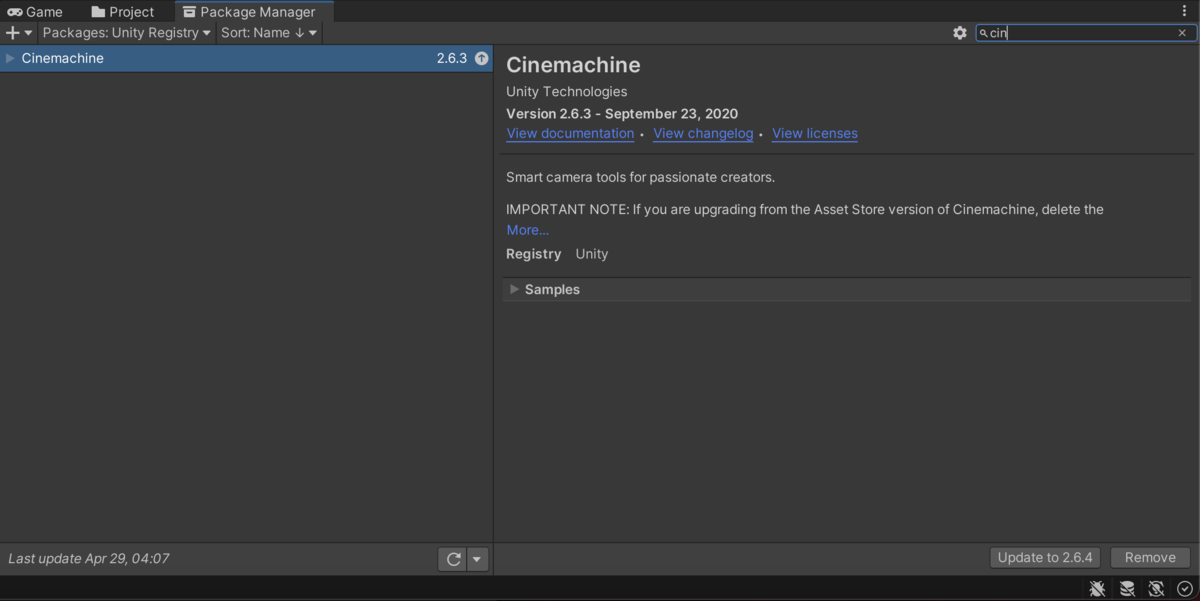Open the refresh options dropdown arrow
Screen dimensions: 1200x601
pyautogui.click(x=478, y=559)
